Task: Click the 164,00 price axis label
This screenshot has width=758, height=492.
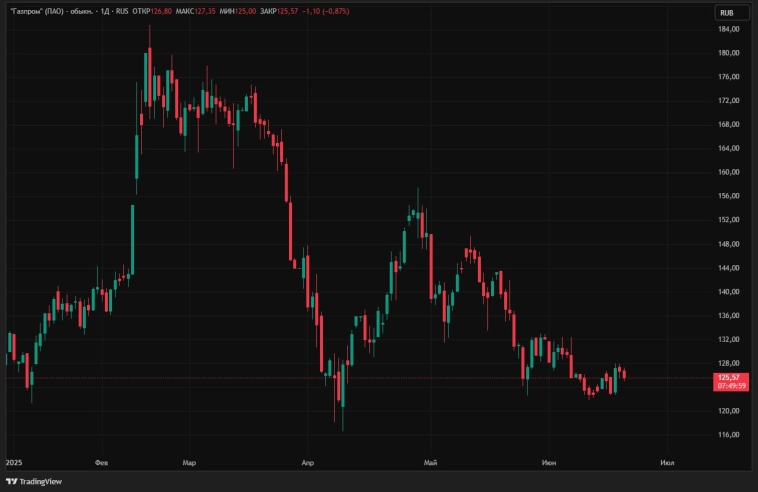Action: coord(729,148)
